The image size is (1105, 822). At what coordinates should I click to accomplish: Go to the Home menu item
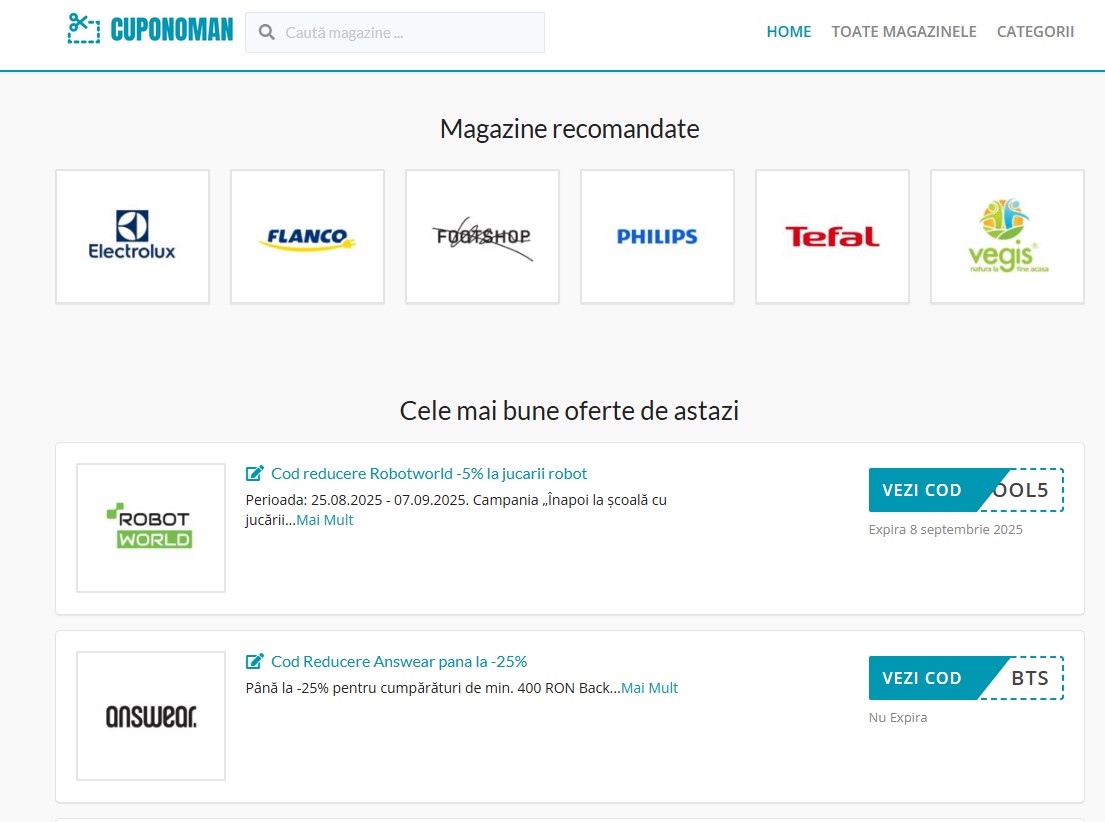[x=788, y=32]
